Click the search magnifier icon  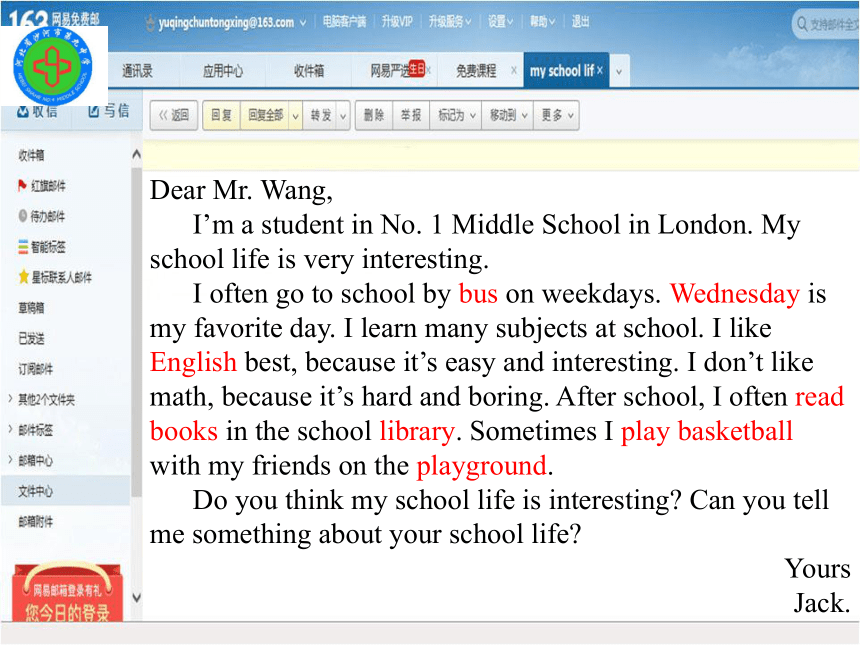click(x=802, y=24)
